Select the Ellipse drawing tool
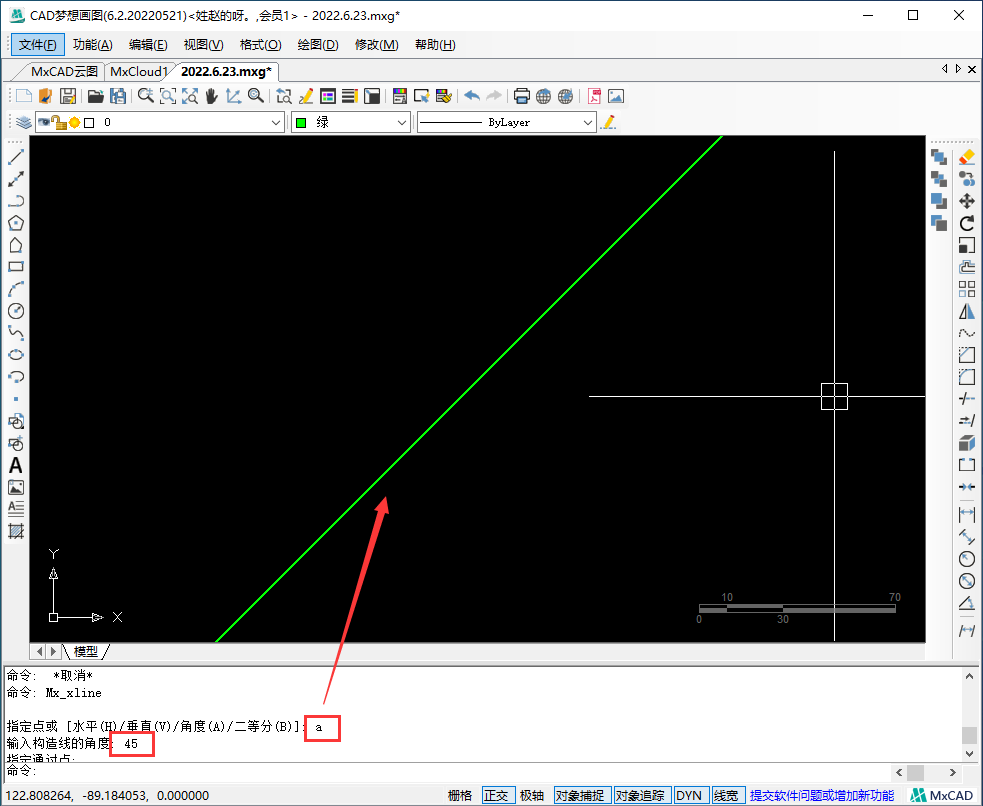This screenshot has width=983, height=806. point(16,355)
